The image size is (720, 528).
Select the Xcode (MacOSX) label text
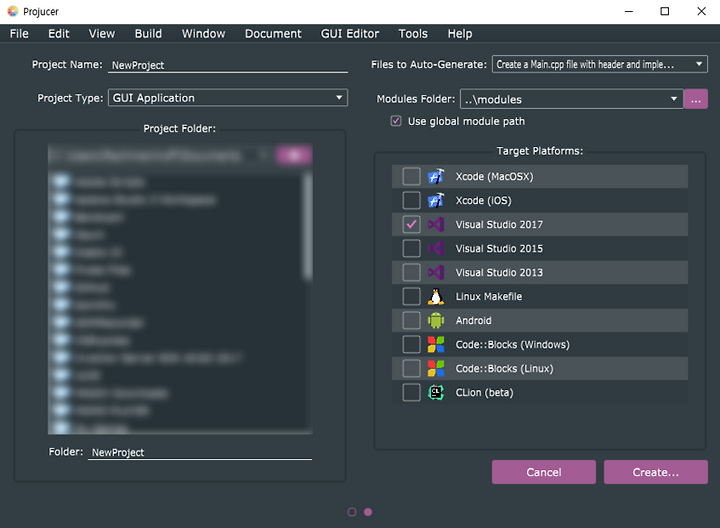tap(495, 176)
